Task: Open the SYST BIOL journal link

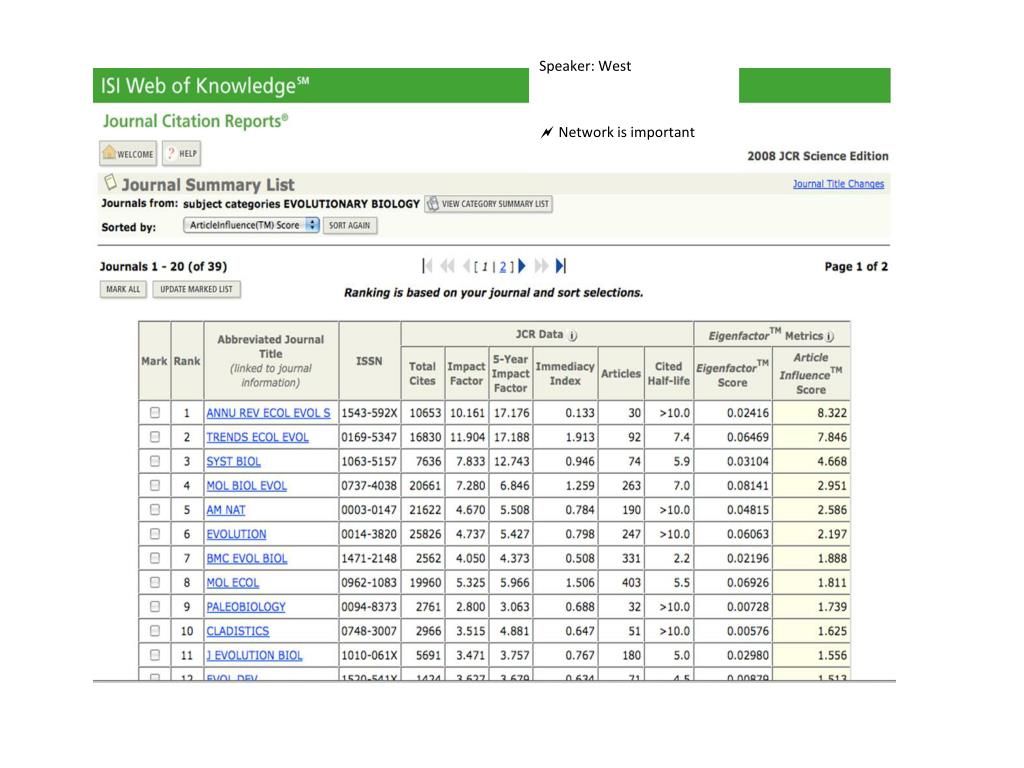Action: 233,462
